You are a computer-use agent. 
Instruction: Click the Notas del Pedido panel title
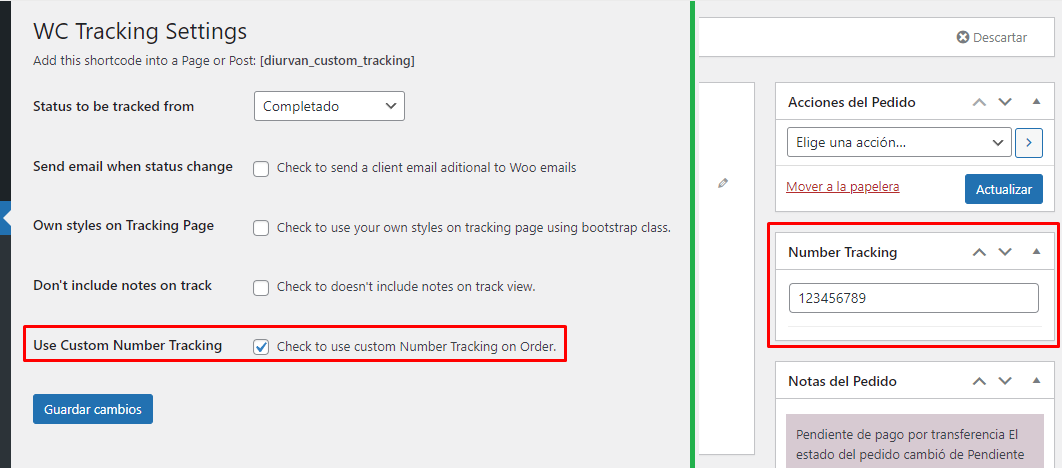[x=843, y=381]
